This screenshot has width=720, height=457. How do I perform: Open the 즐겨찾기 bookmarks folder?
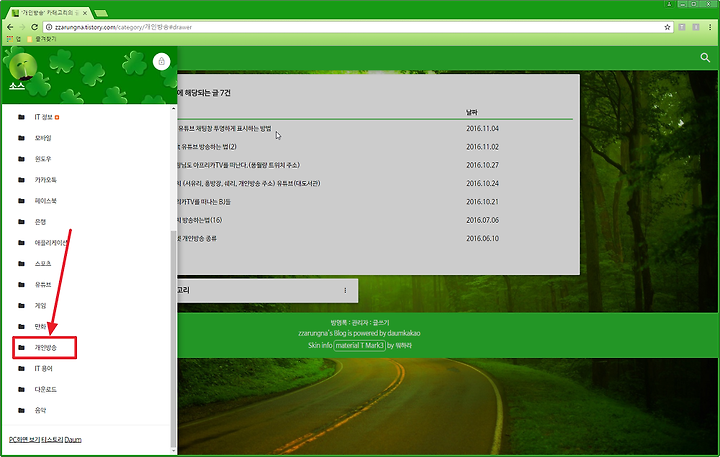click(x=41, y=39)
